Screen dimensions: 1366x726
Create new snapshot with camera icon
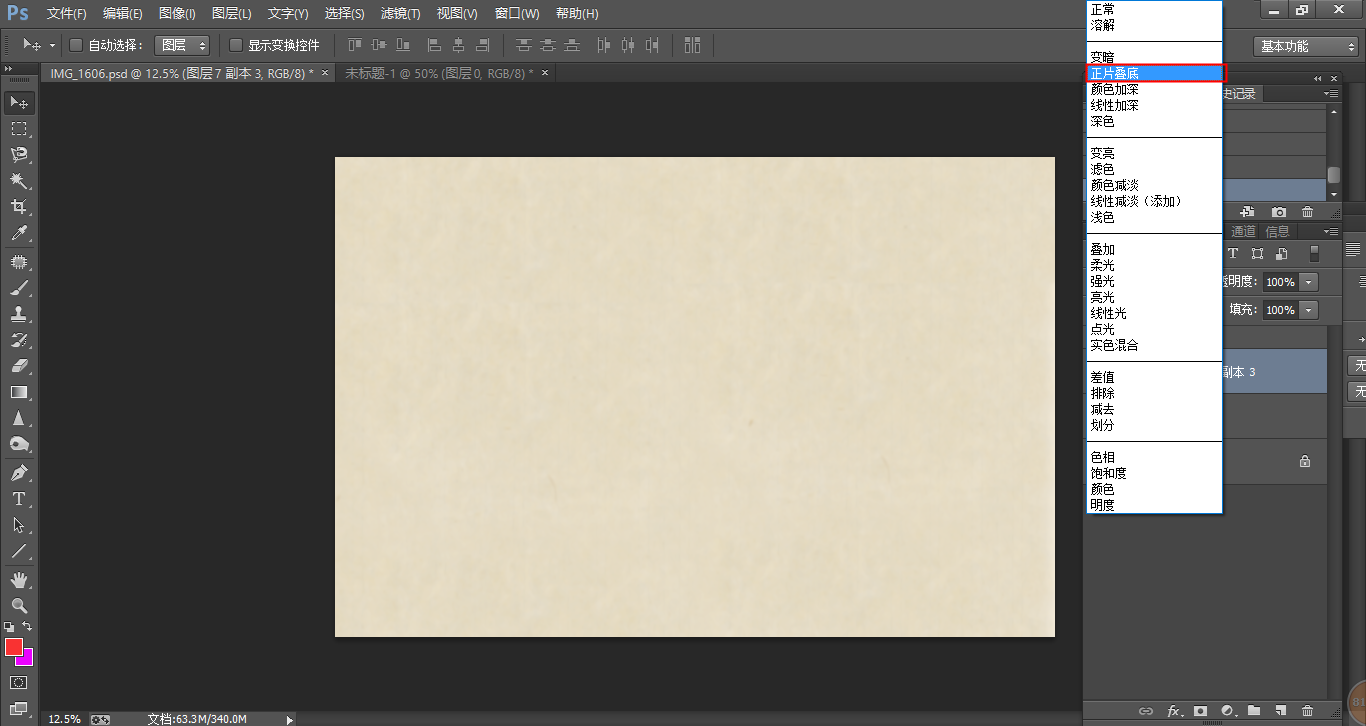1279,212
